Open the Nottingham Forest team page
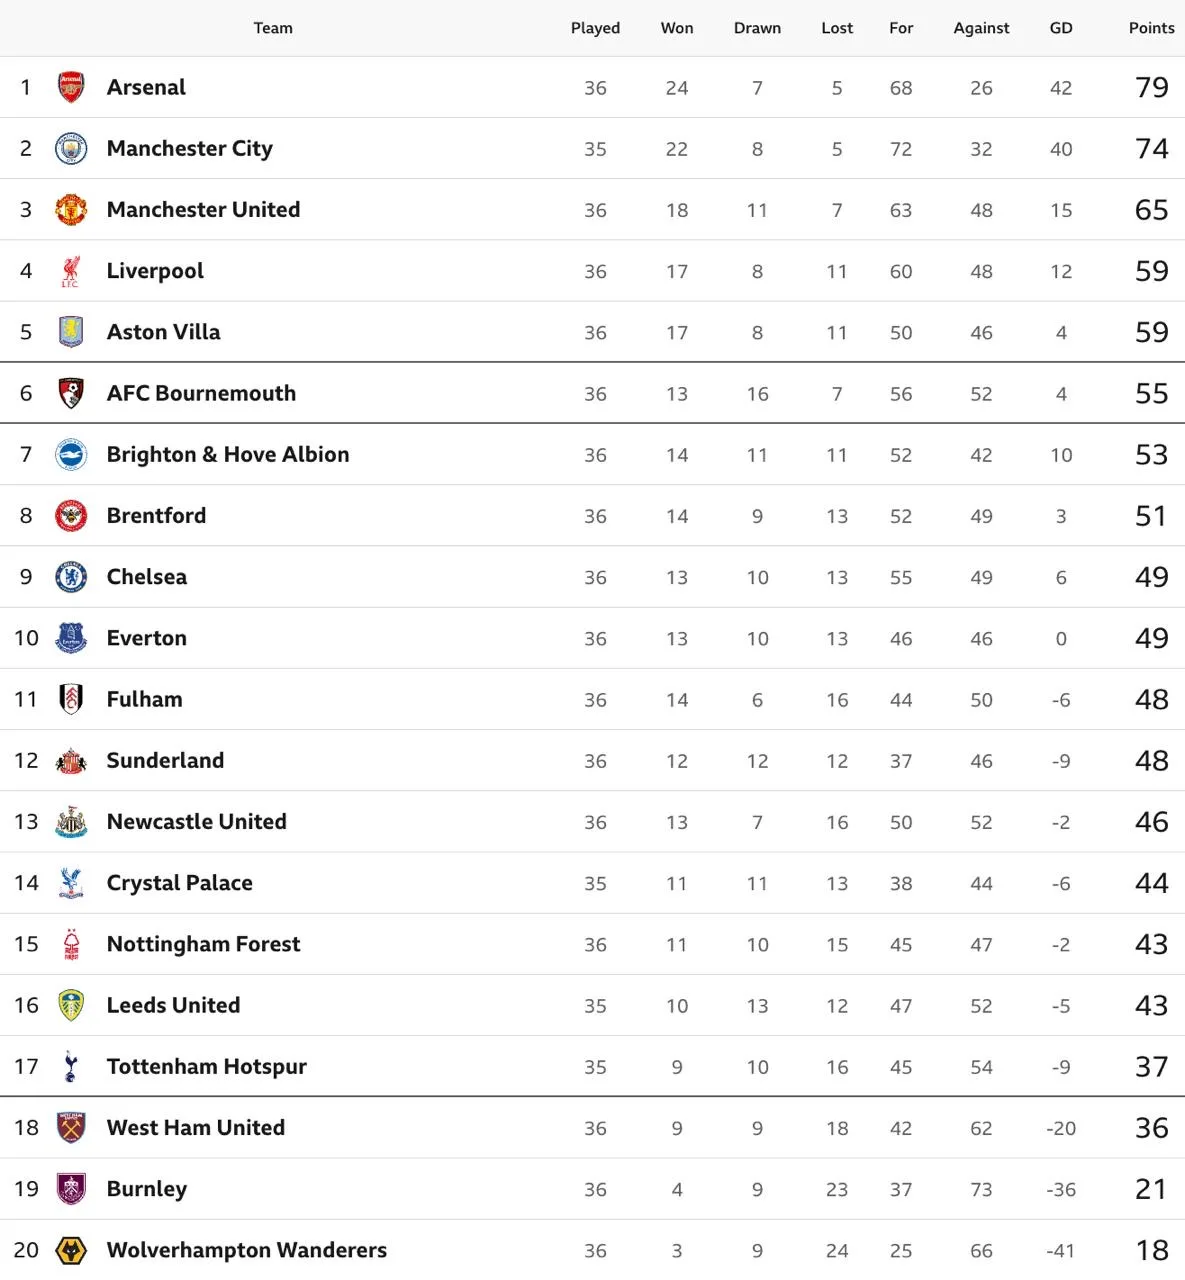 (x=203, y=944)
